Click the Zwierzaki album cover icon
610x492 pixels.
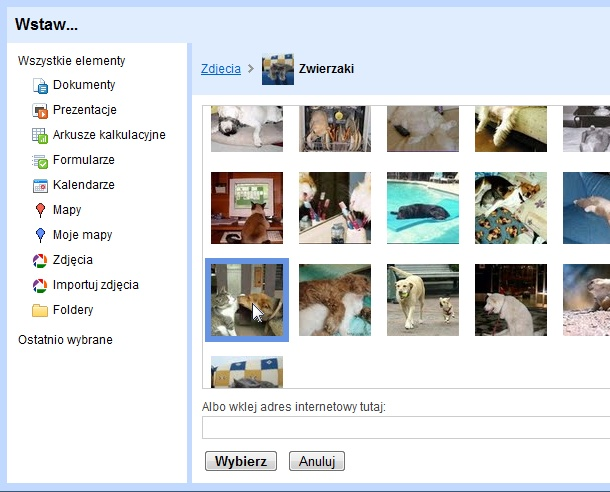(278, 69)
